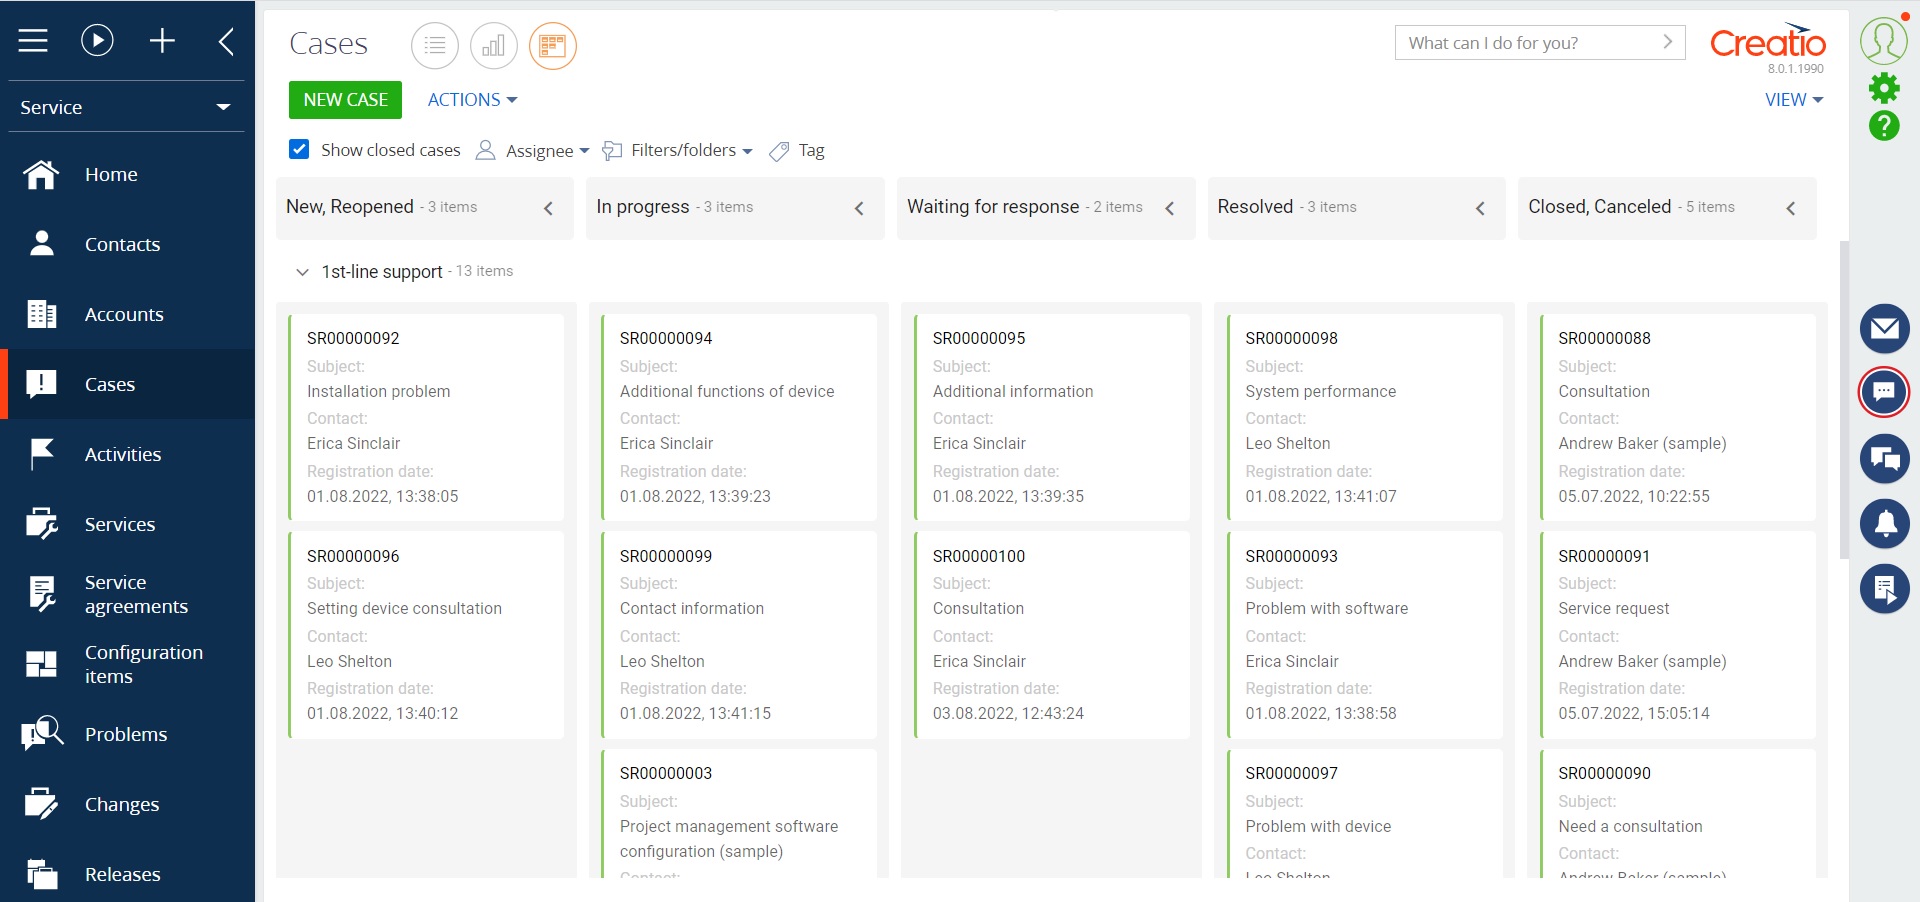1920x902 pixels.
Task: Switch cases to list view
Action: (434, 45)
